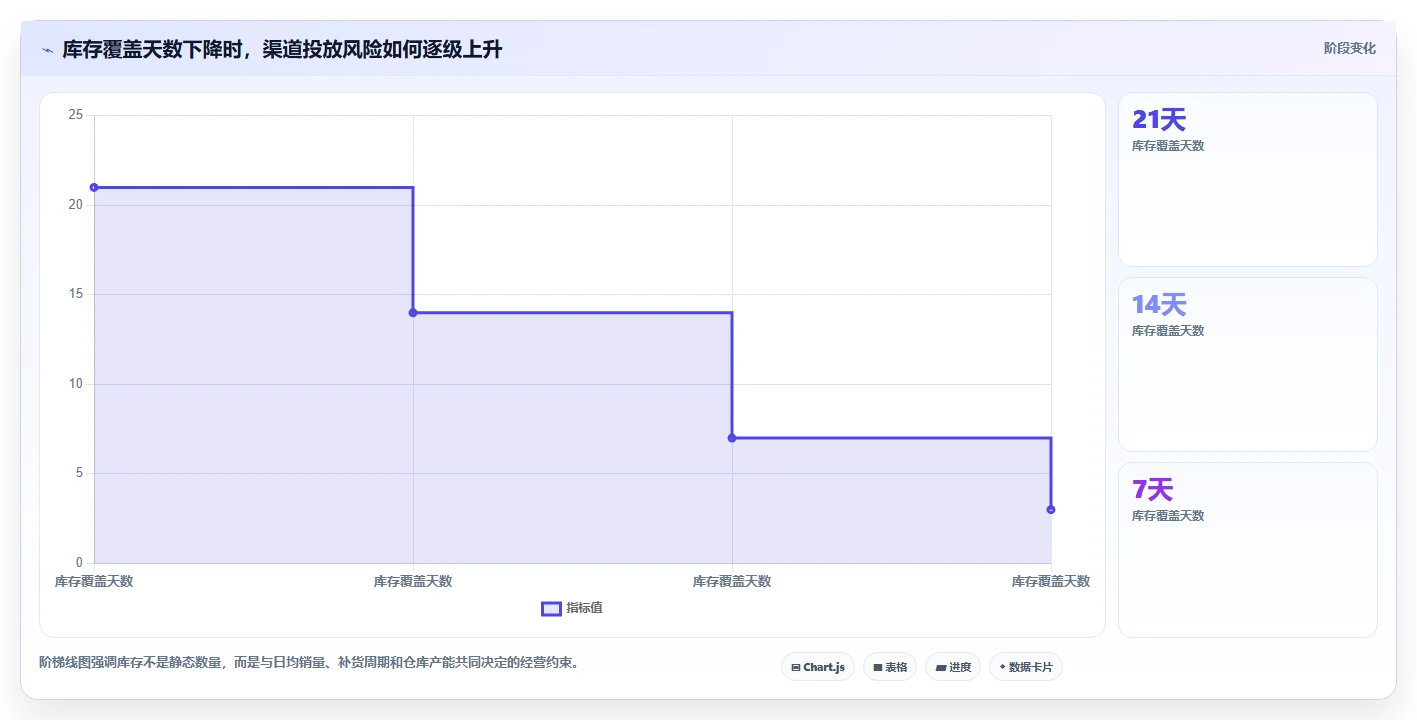
Task: Open the Chart.js chip
Action: pyautogui.click(x=818, y=667)
